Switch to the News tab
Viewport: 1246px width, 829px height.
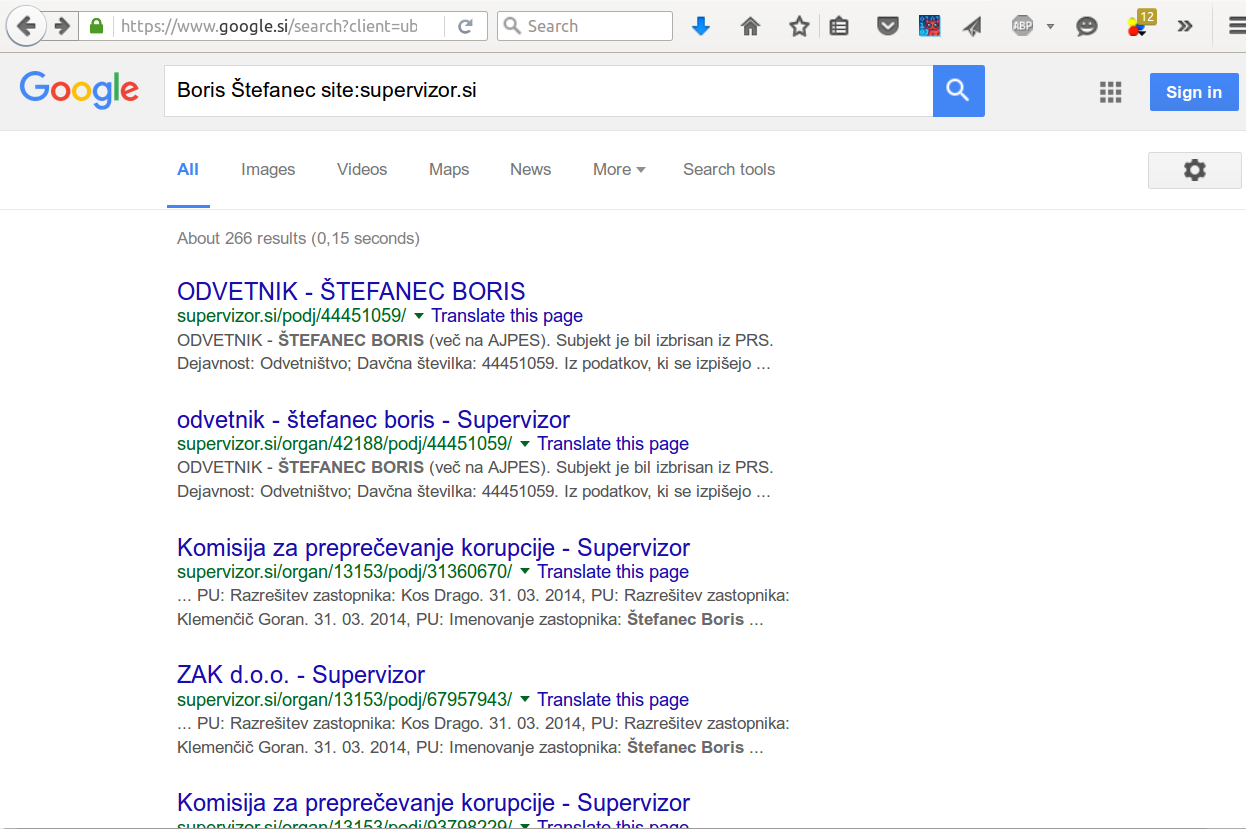click(531, 170)
